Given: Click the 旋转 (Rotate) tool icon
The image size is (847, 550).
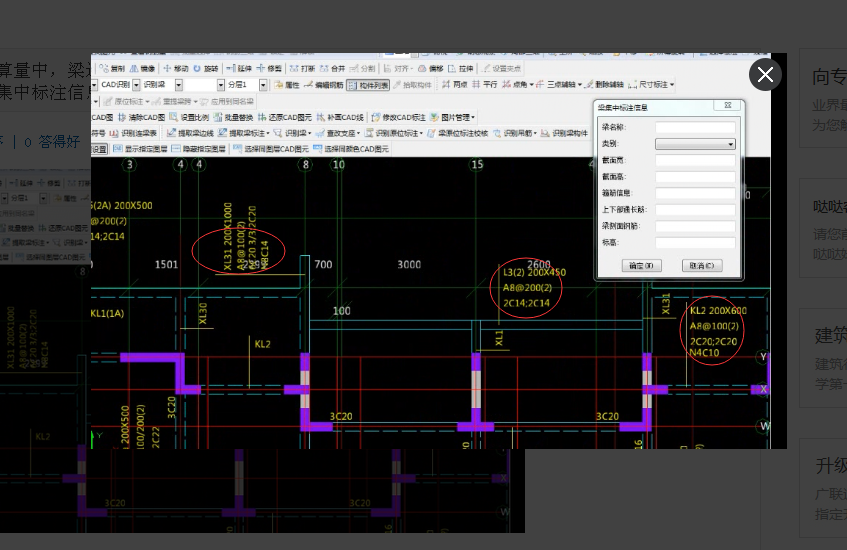Looking at the screenshot, I should click(x=206, y=68).
